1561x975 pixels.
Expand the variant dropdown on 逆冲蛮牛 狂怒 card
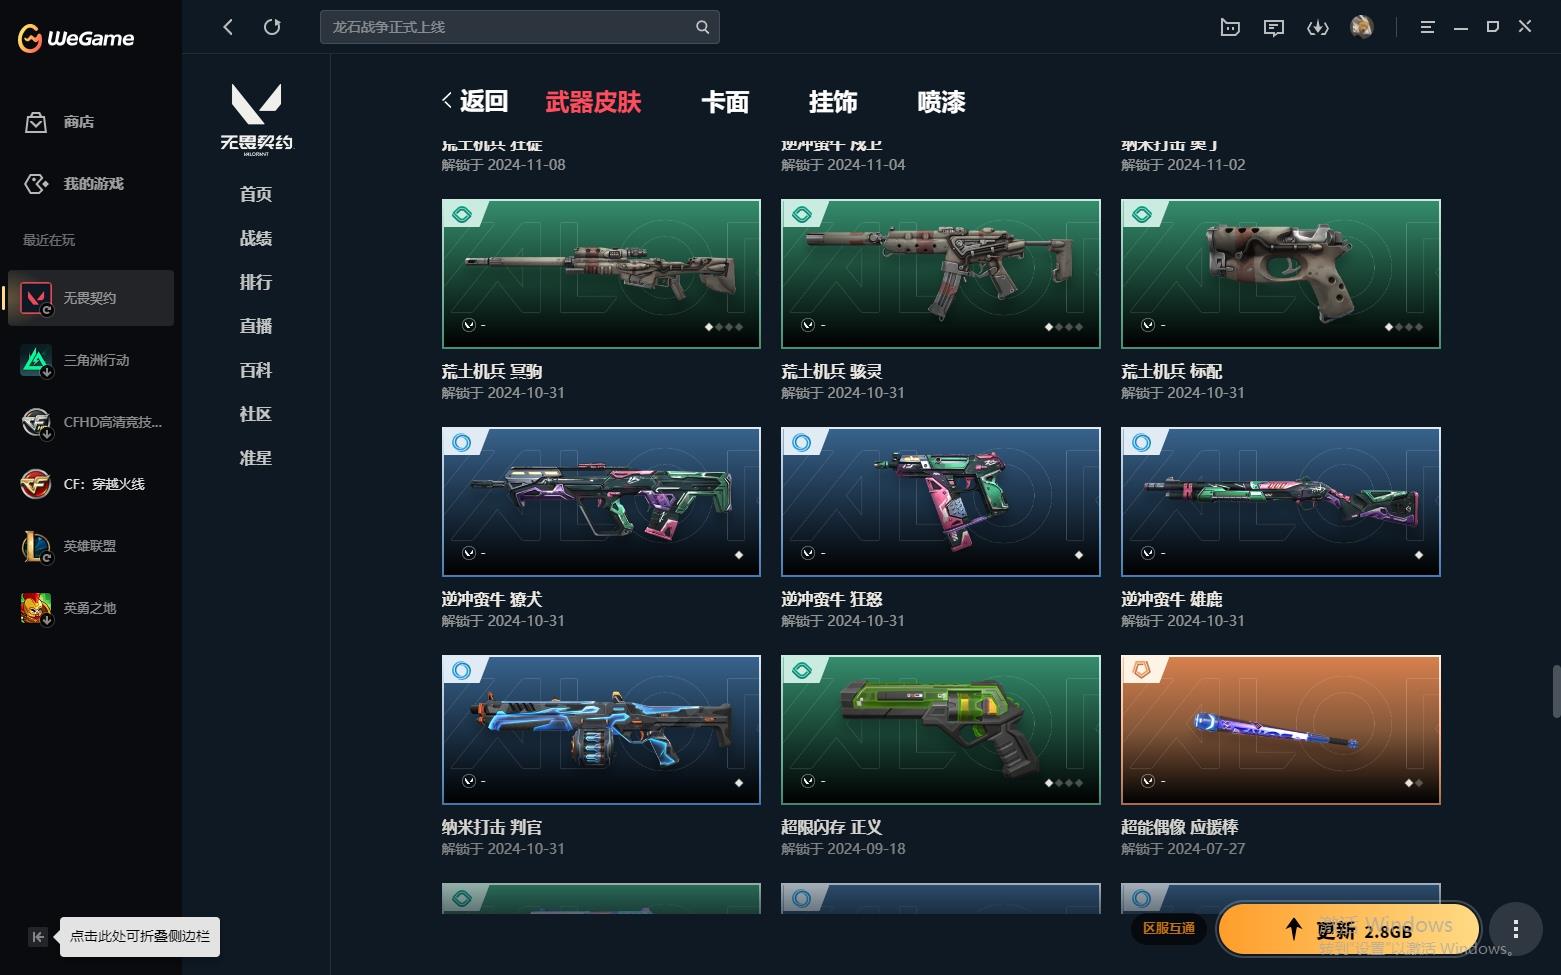click(x=808, y=553)
